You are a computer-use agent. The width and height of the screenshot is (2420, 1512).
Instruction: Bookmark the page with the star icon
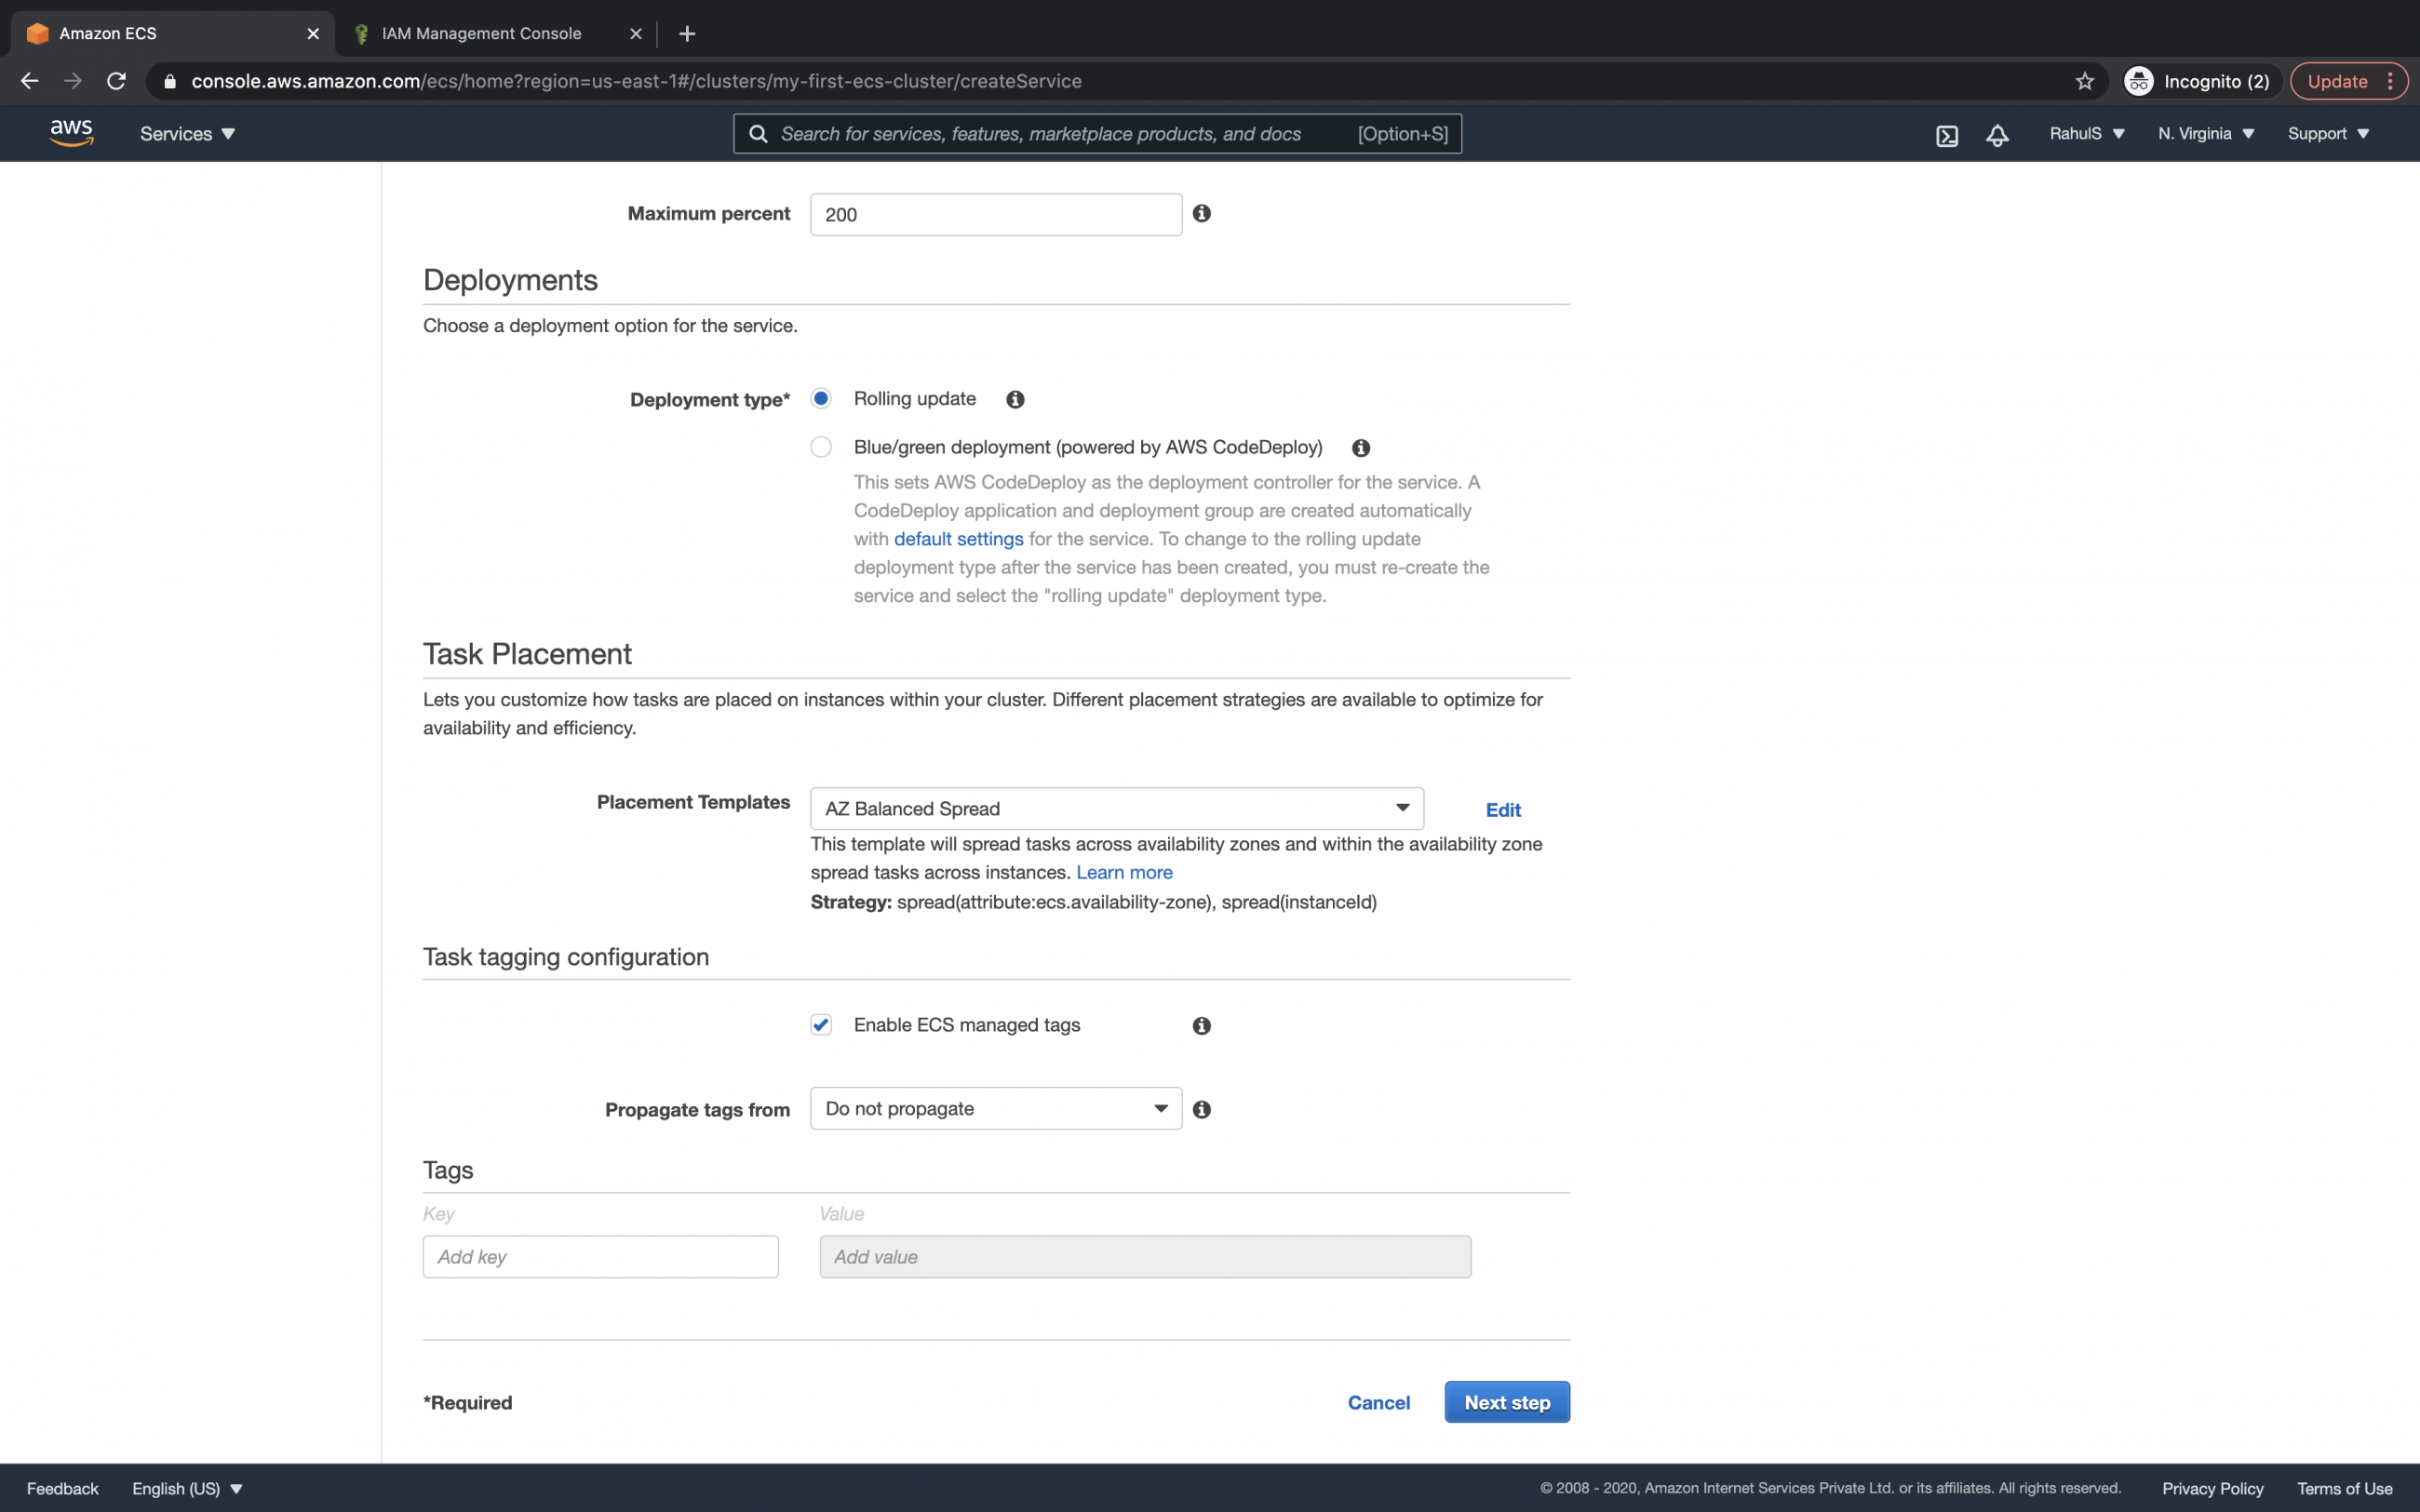(x=2085, y=81)
